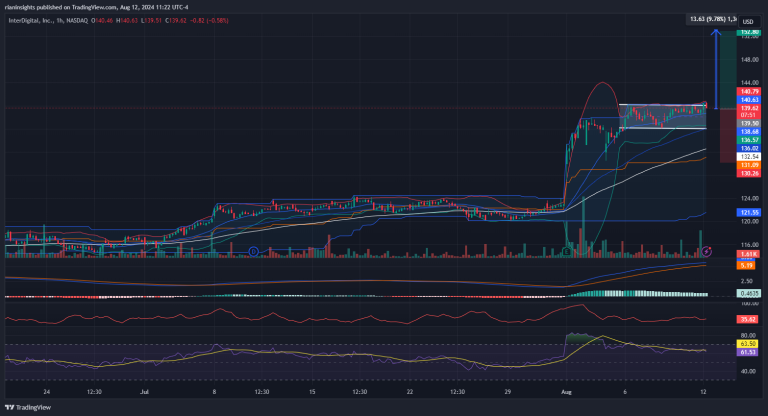
Task: Click the 152.80 green target price label
Action: coord(746,32)
